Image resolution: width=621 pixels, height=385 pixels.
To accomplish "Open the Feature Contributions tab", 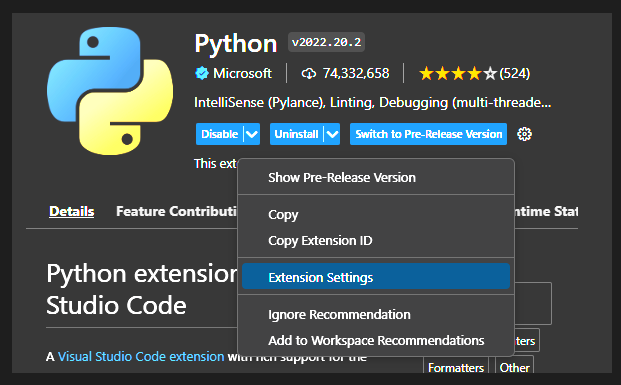I will click(x=176, y=211).
